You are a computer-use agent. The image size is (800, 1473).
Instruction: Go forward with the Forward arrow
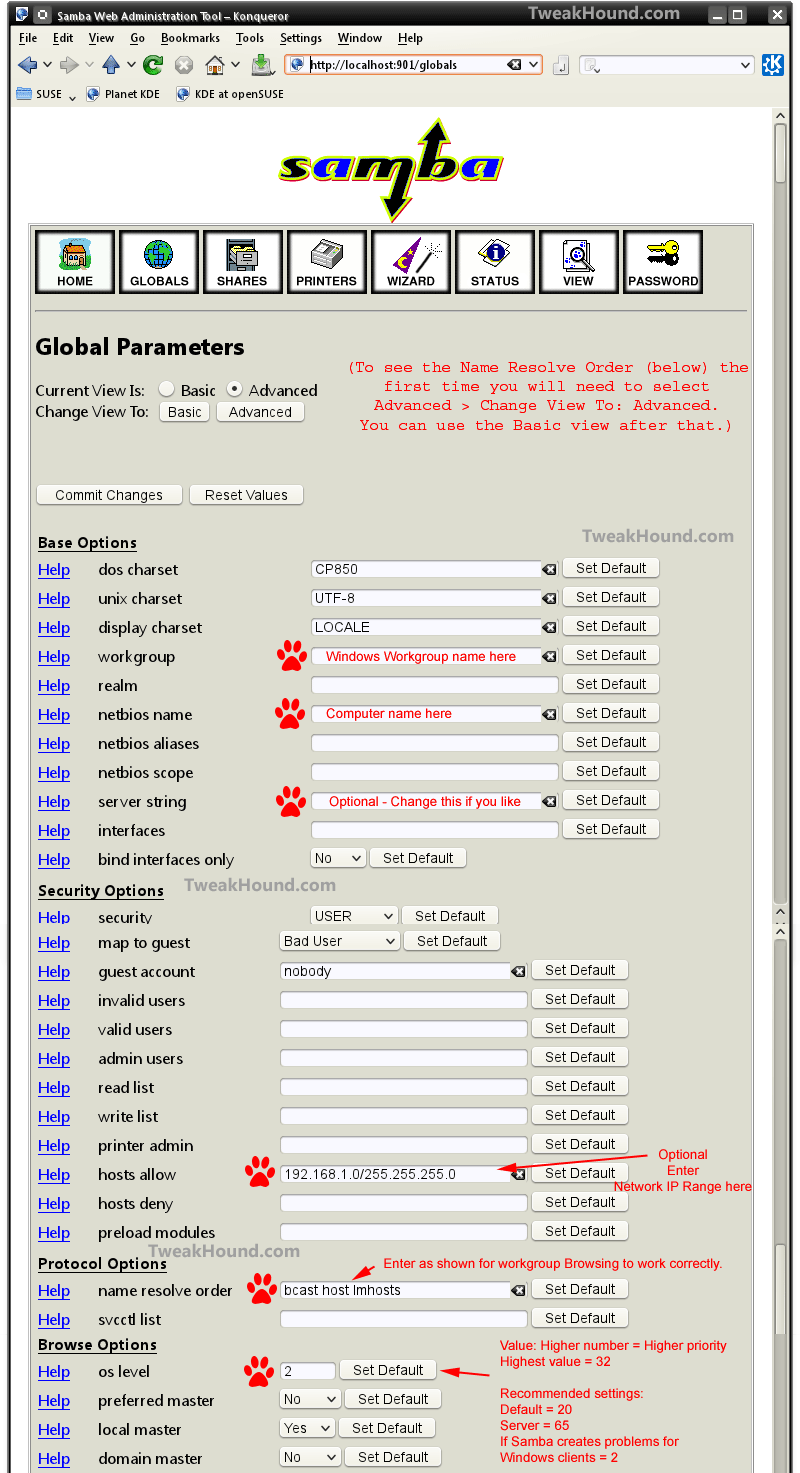pos(69,65)
